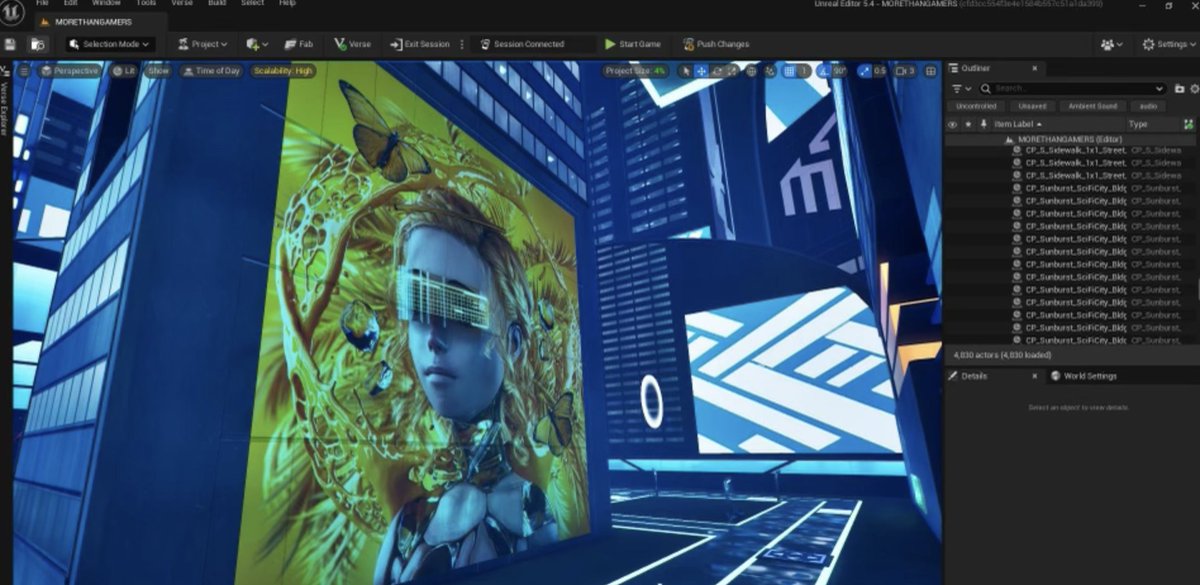Click the Project Size 4% indicator
The image size is (1200, 585).
[636, 71]
